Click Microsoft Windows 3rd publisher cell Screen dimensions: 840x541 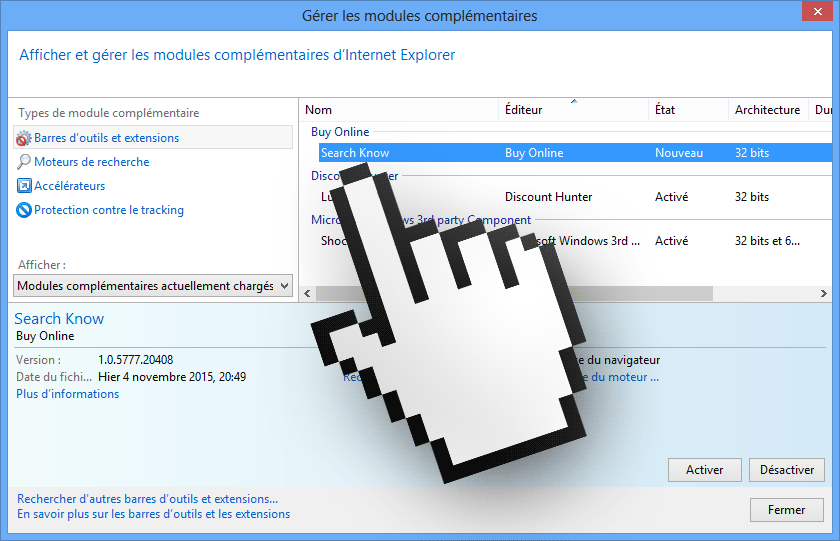[x=587, y=241]
